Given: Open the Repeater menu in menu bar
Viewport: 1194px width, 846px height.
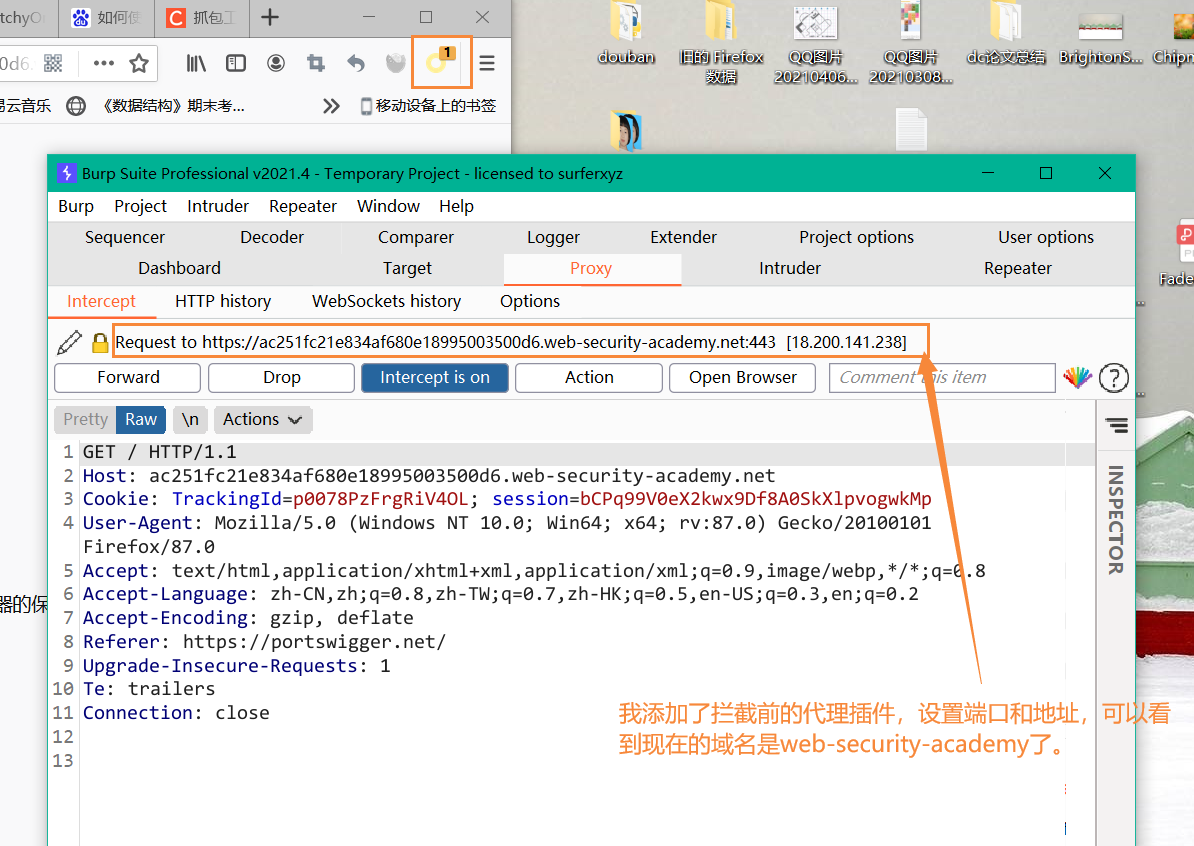Looking at the screenshot, I should point(302,206).
